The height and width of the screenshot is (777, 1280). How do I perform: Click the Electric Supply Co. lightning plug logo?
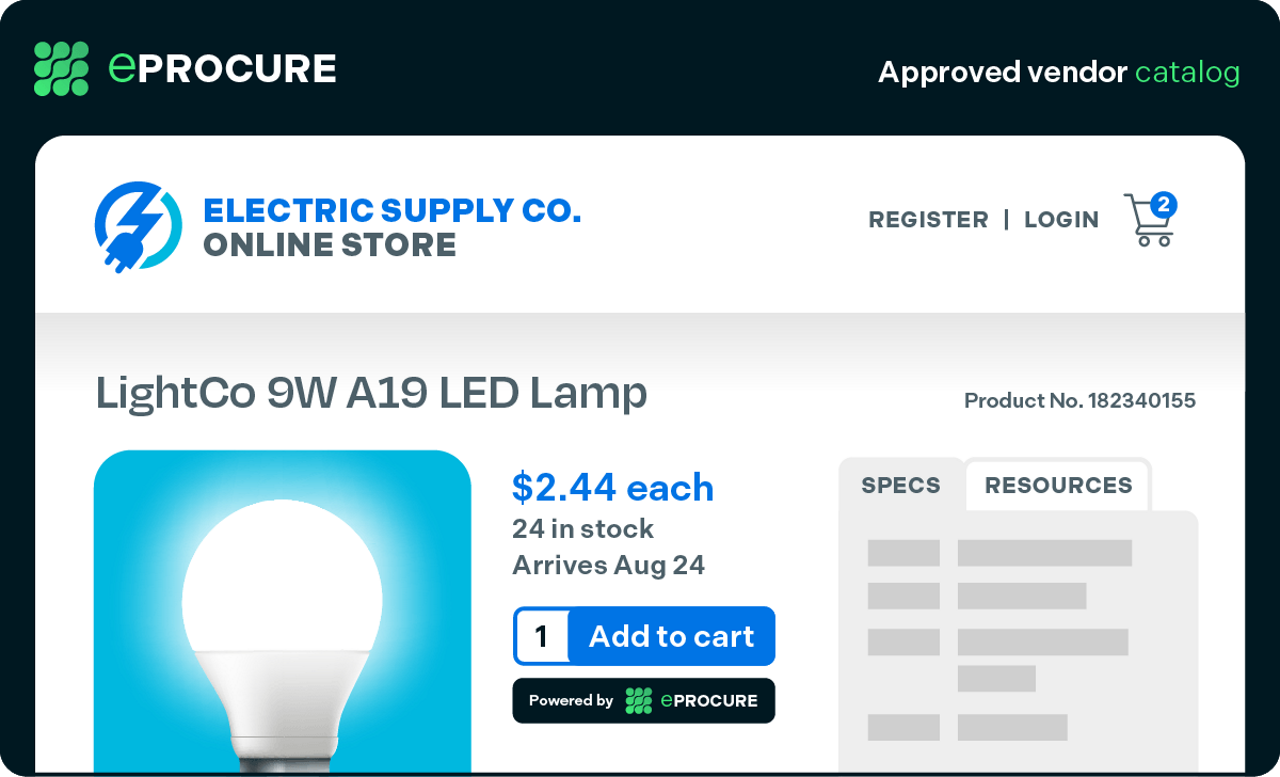tap(139, 226)
